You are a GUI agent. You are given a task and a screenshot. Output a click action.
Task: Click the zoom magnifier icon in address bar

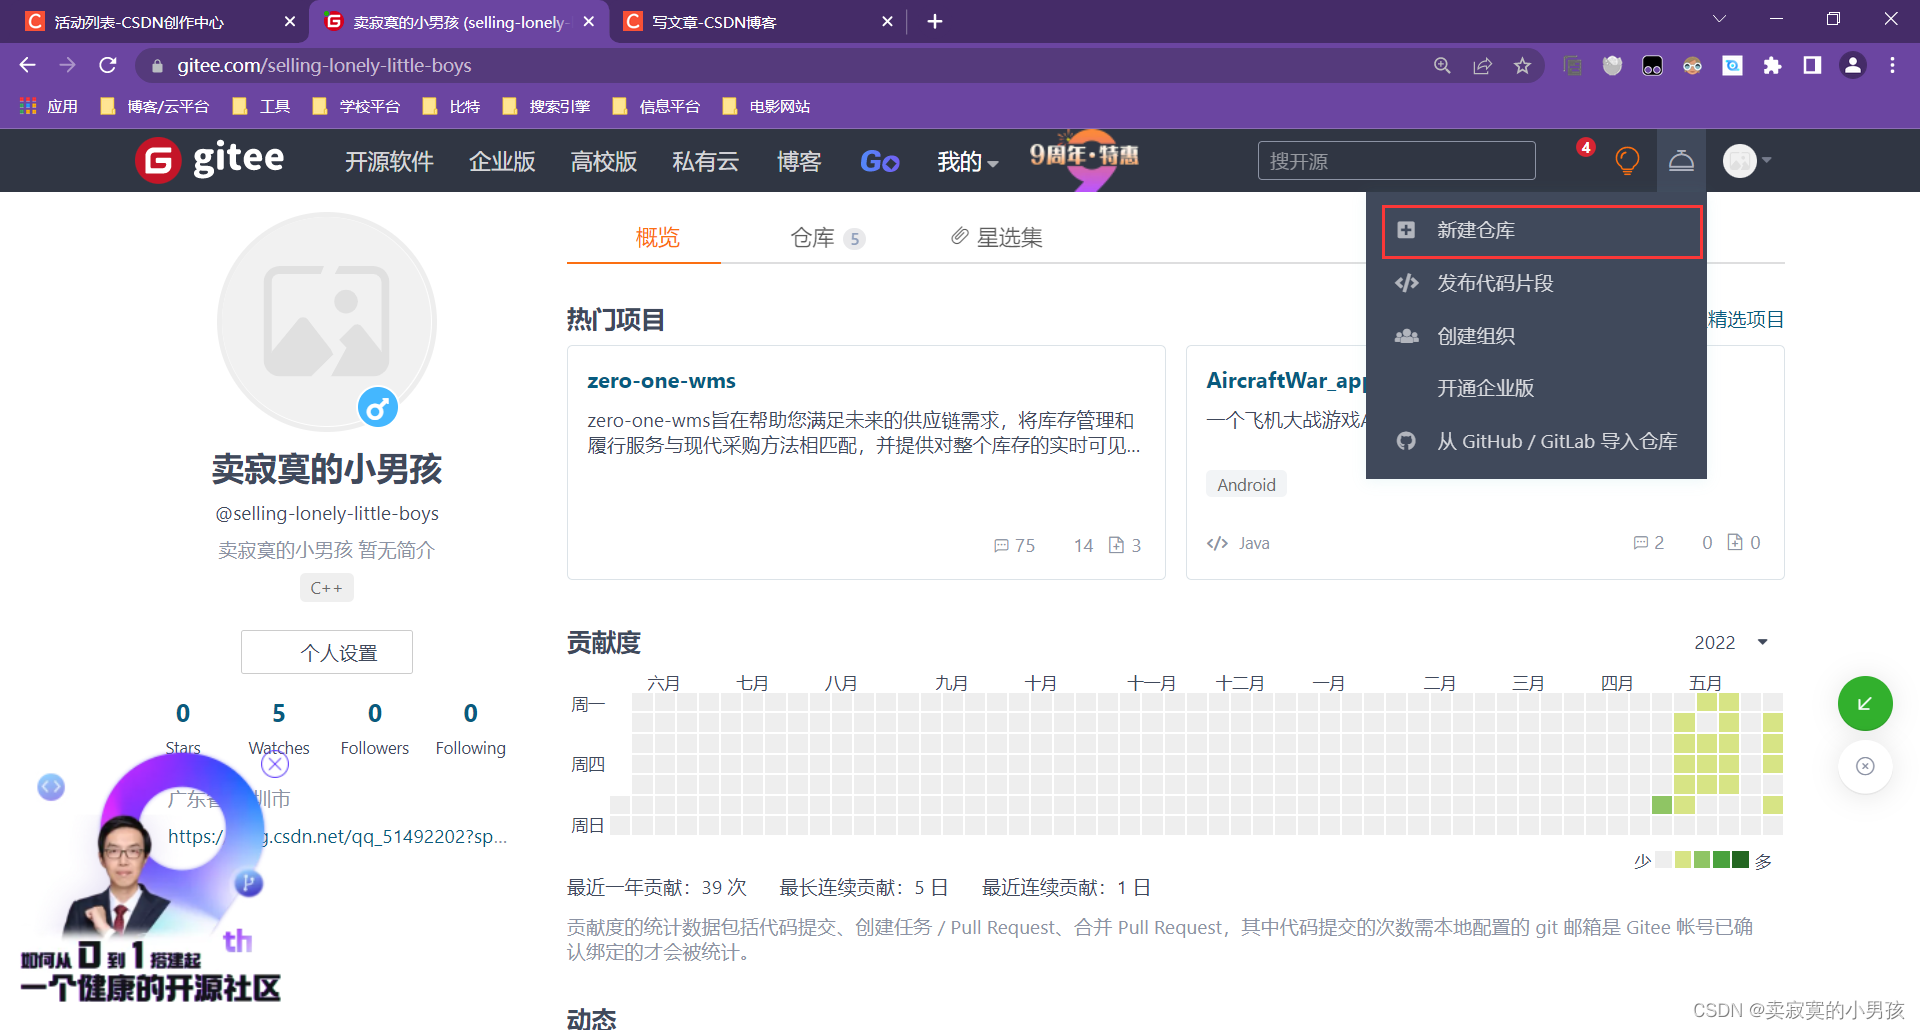tap(1442, 66)
